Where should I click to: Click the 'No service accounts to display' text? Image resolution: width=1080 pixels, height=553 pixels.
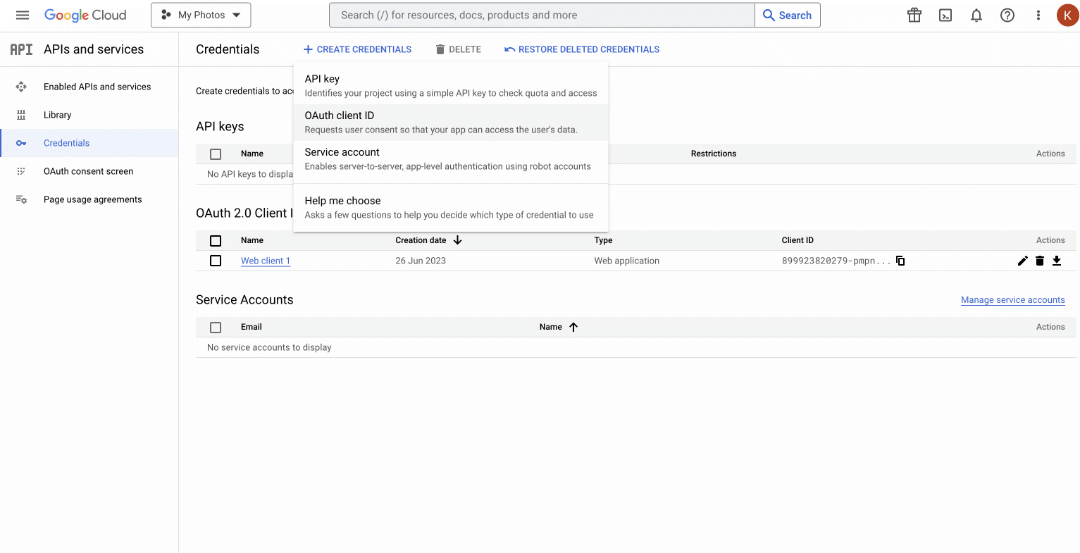tap(269, 348)
